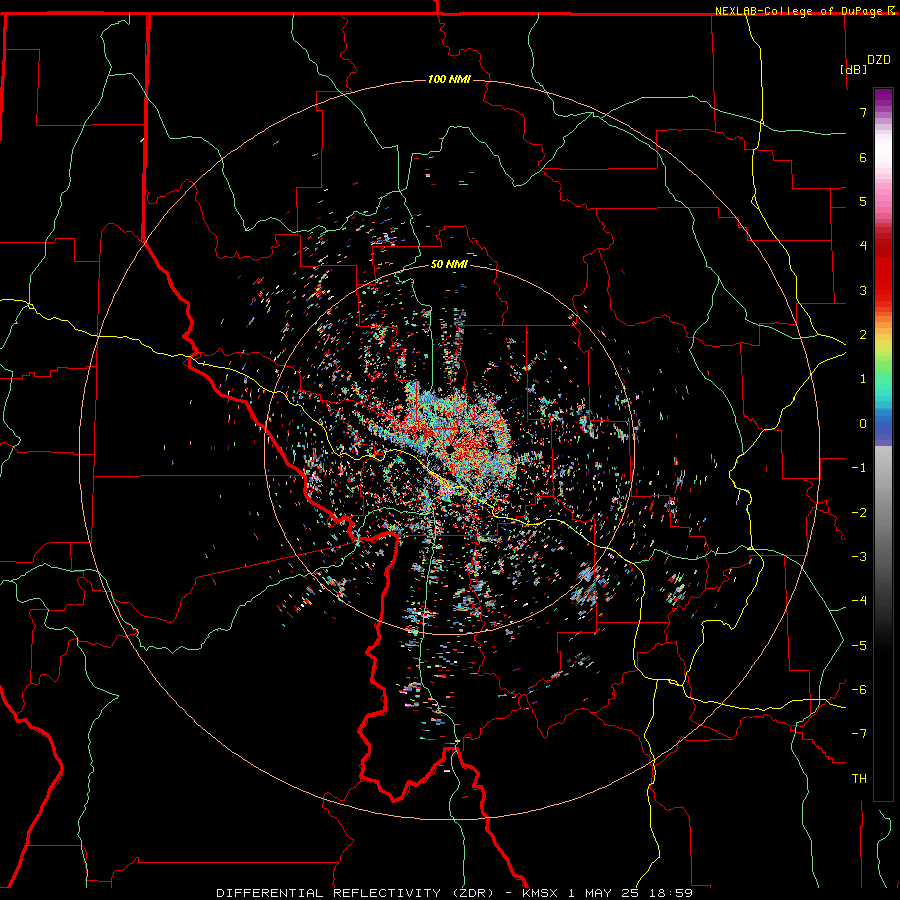900x900 pixels.
Task: Click the -7 value on the color scale
Action: point(859,734)
